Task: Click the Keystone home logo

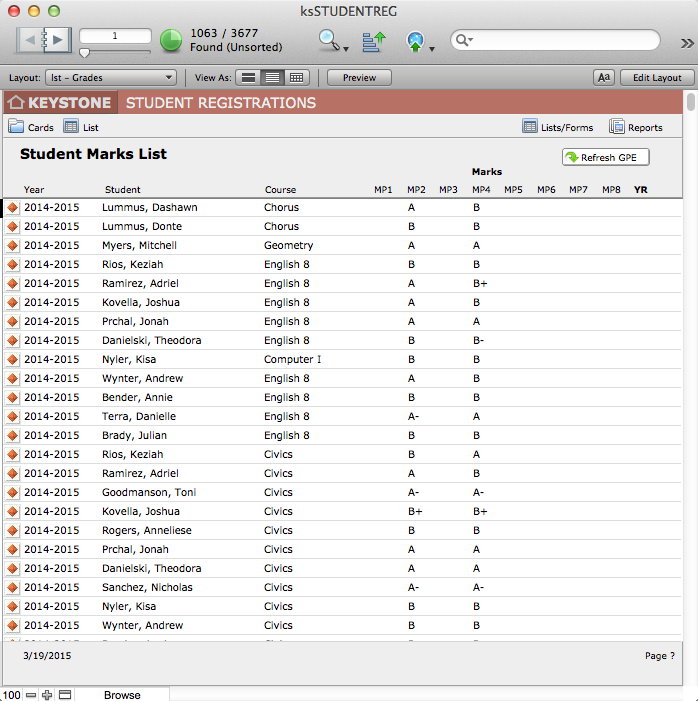Action: 59,102
